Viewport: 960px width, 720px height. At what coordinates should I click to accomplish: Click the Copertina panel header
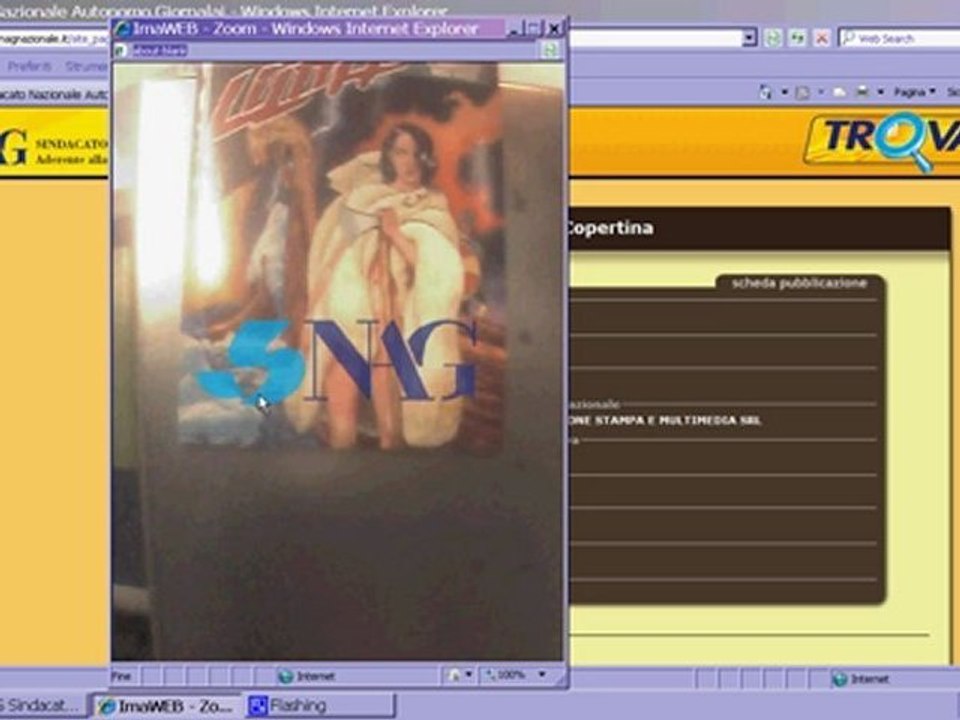click(758, 228)
